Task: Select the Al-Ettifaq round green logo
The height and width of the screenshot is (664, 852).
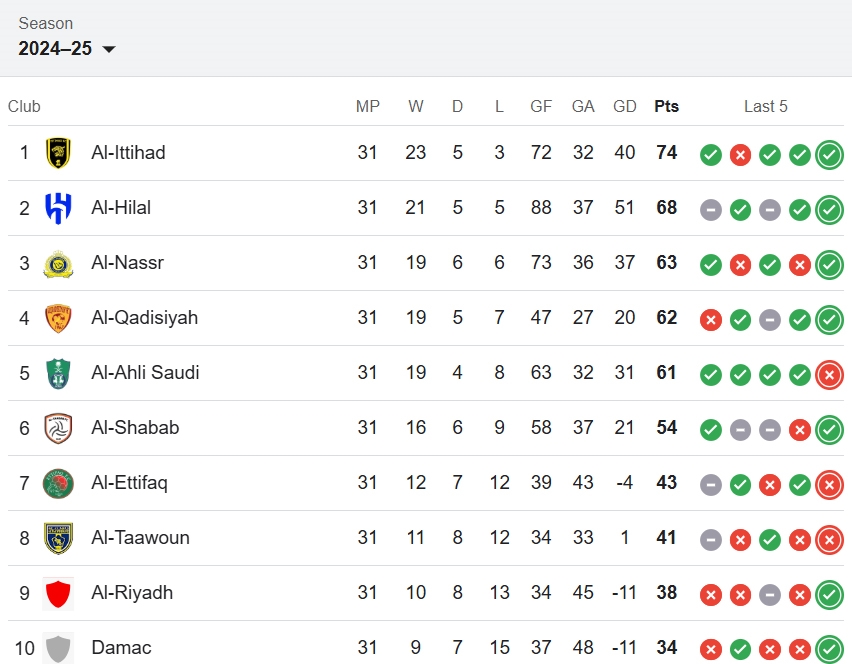Action: [58, 483]
